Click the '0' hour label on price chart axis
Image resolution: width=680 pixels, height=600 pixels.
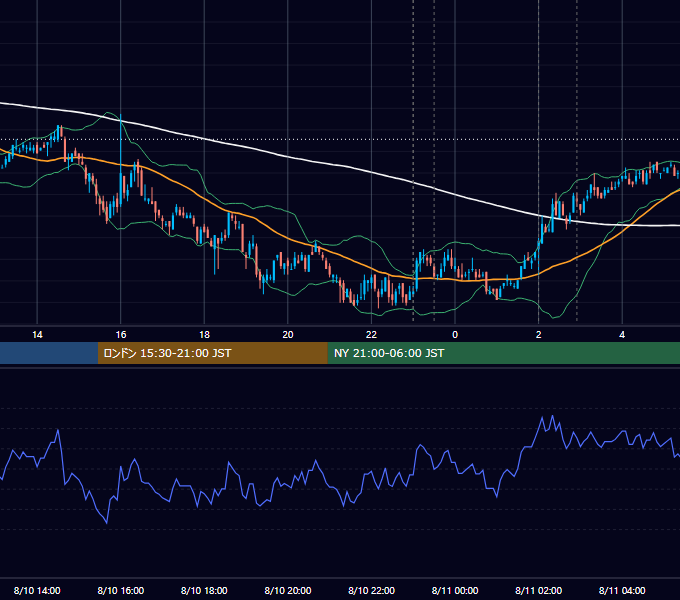point(455,335)
